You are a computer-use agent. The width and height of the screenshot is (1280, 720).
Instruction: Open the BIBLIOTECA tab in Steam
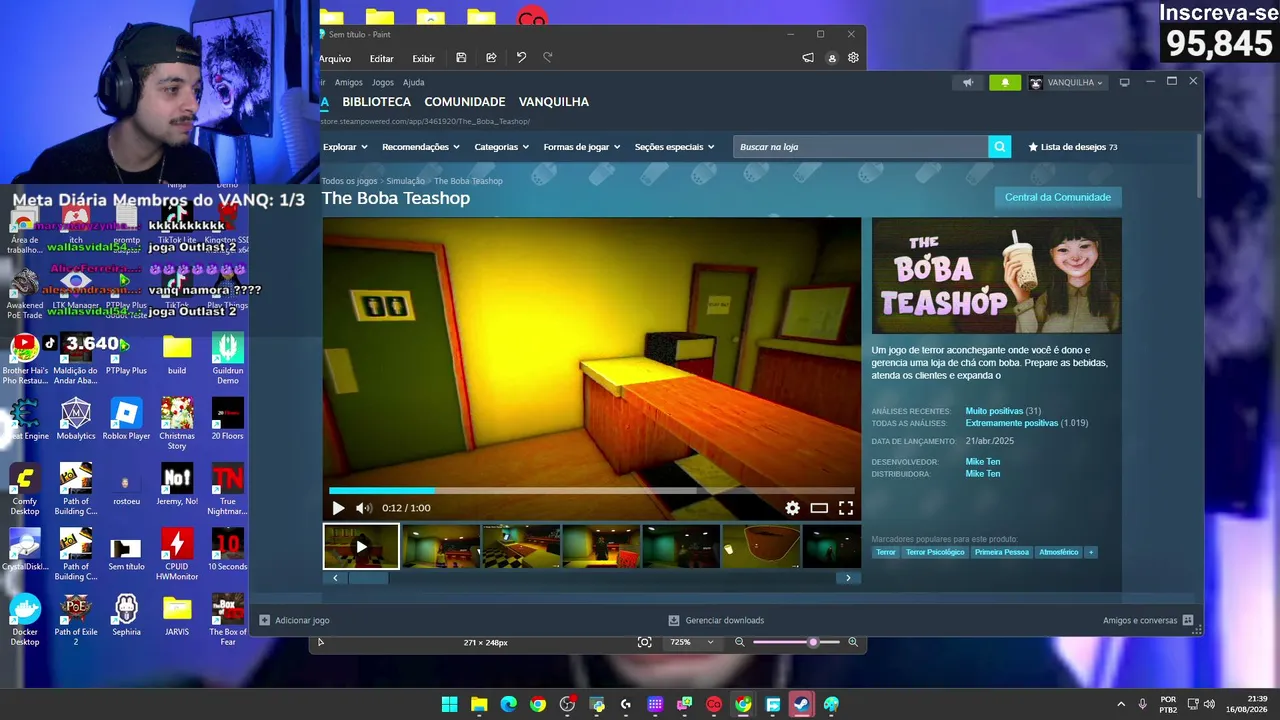pyautogui.click(x=377, y=102)
